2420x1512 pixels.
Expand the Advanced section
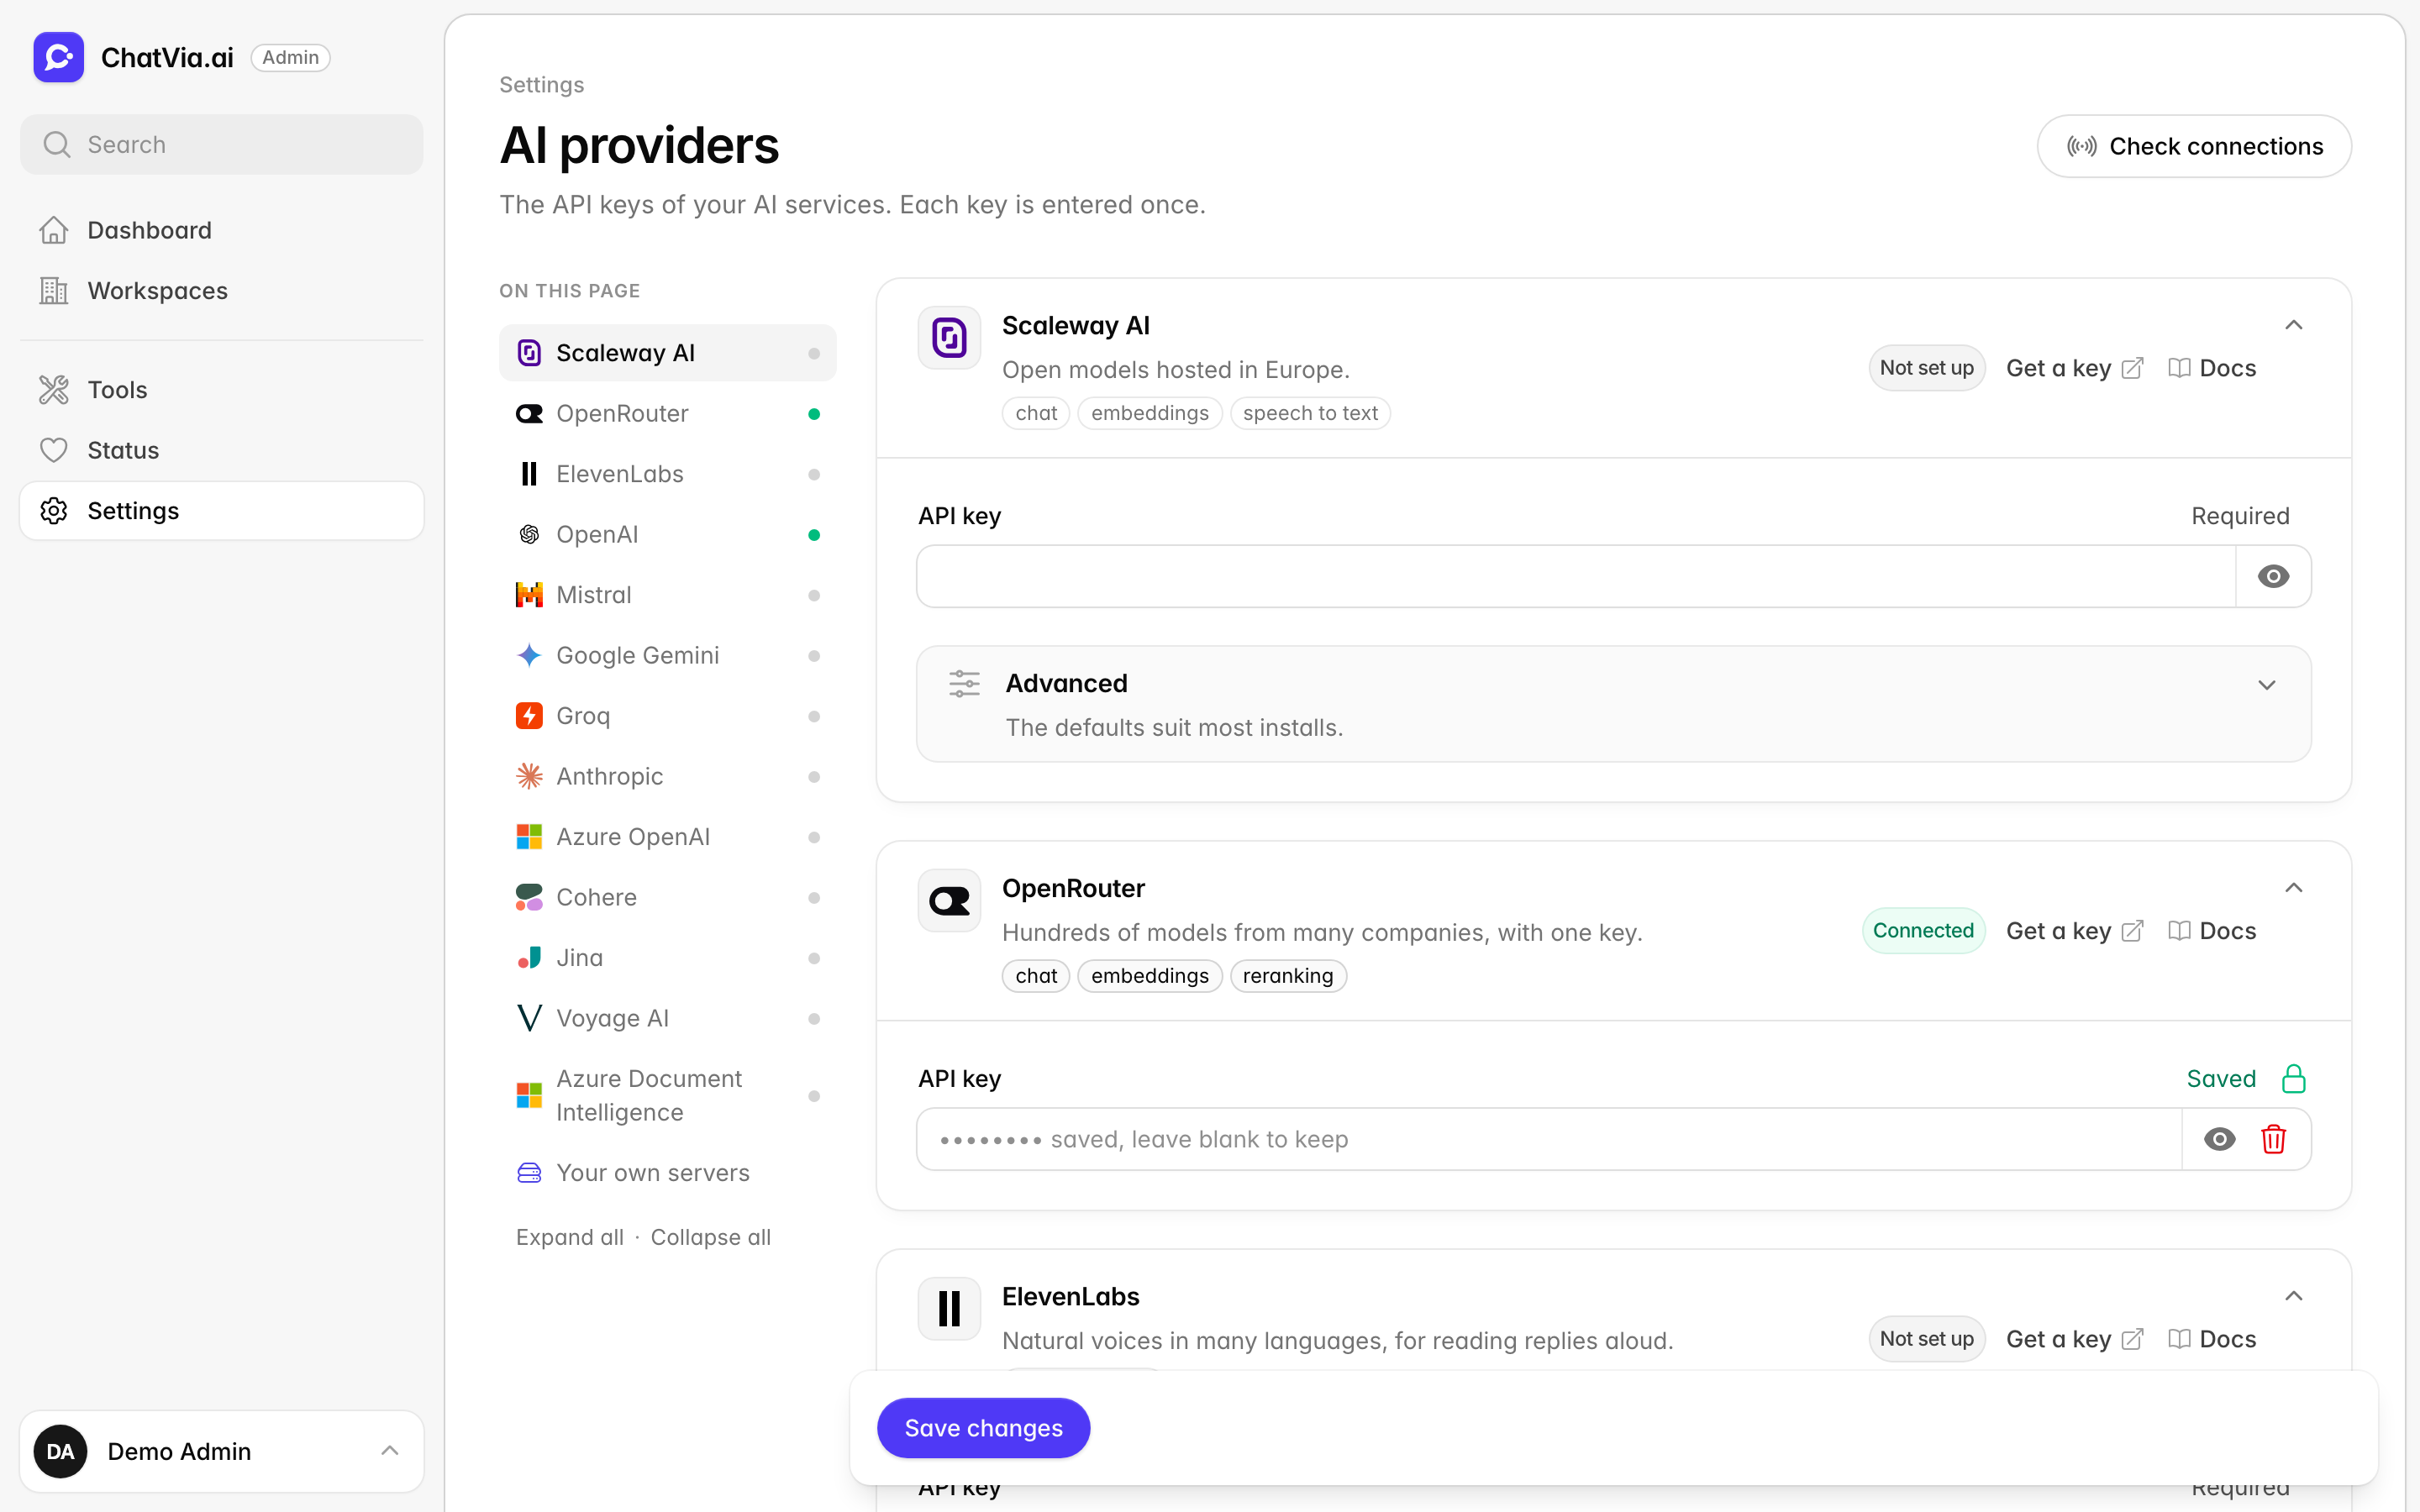coord(1613,704)
